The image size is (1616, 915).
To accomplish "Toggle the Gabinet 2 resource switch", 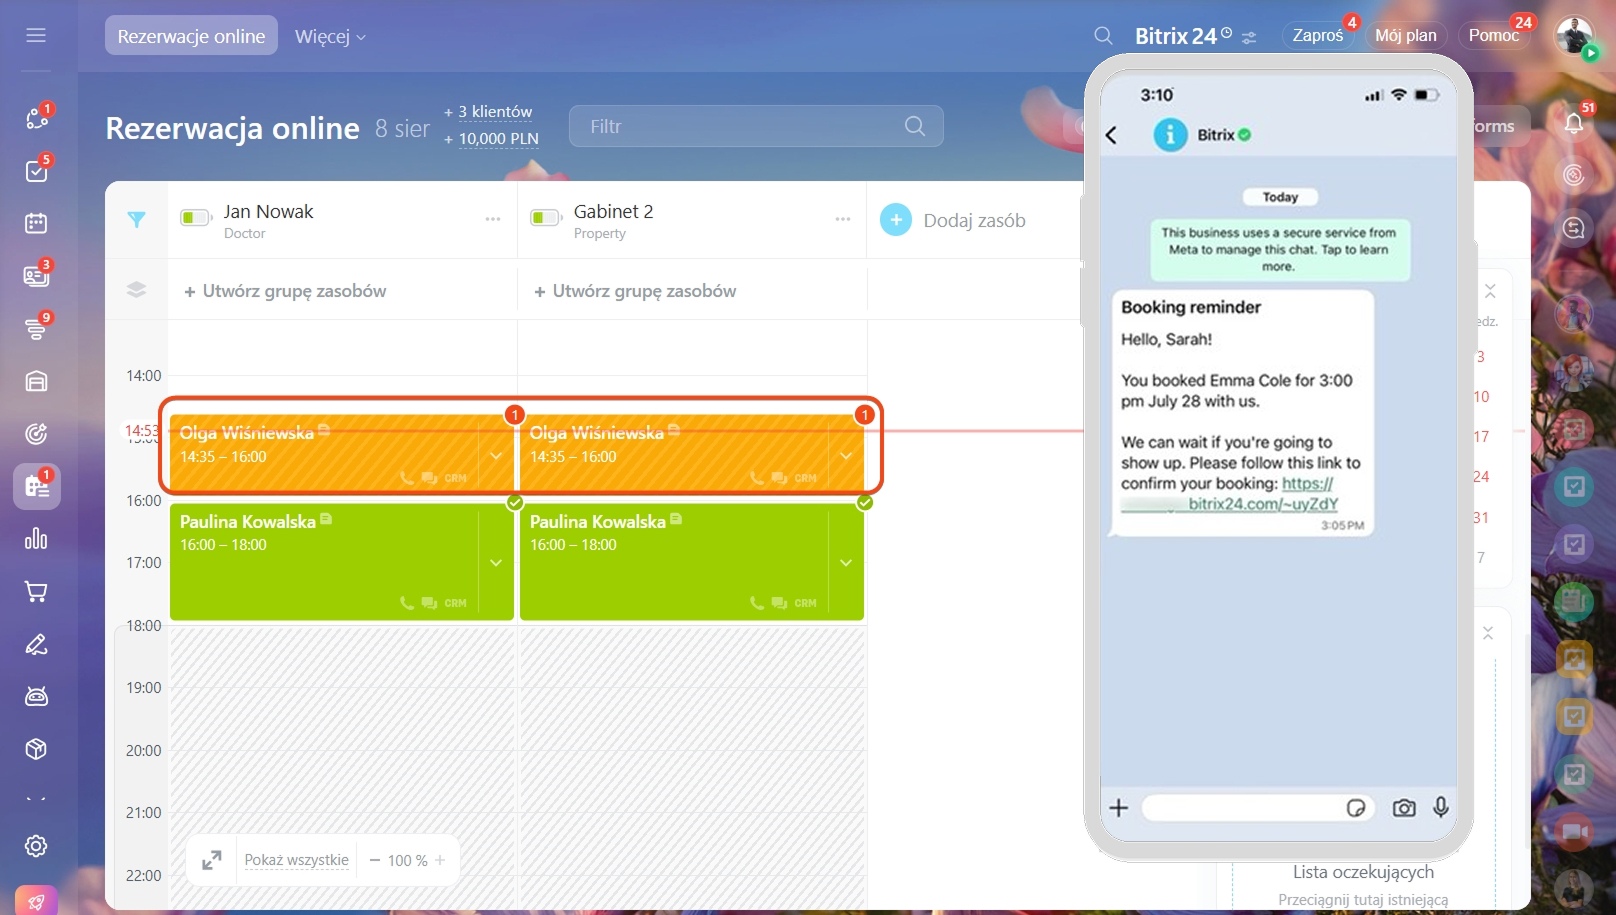I will pyautogui.click(x=545, y=218).
